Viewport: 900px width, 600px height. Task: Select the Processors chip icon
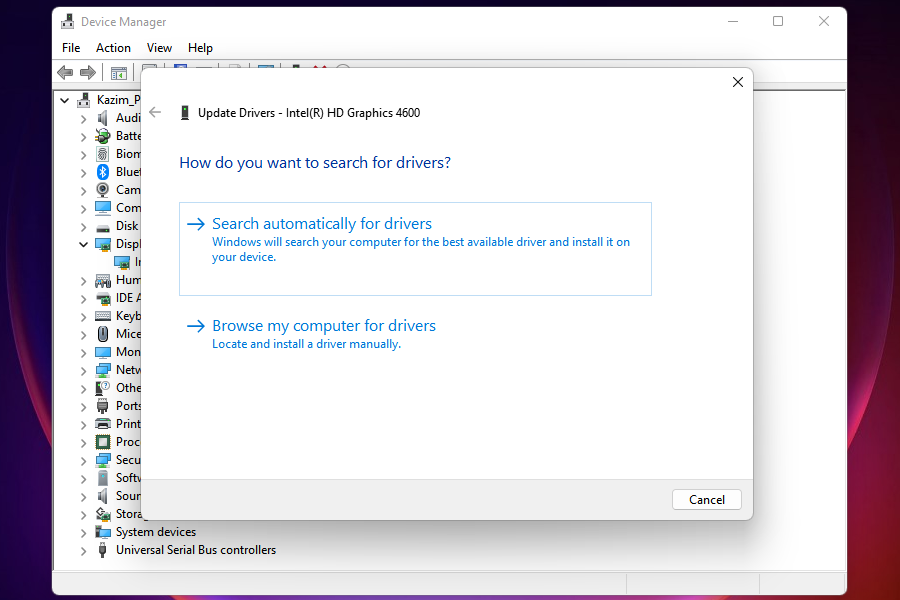click(x=103, y=442)
